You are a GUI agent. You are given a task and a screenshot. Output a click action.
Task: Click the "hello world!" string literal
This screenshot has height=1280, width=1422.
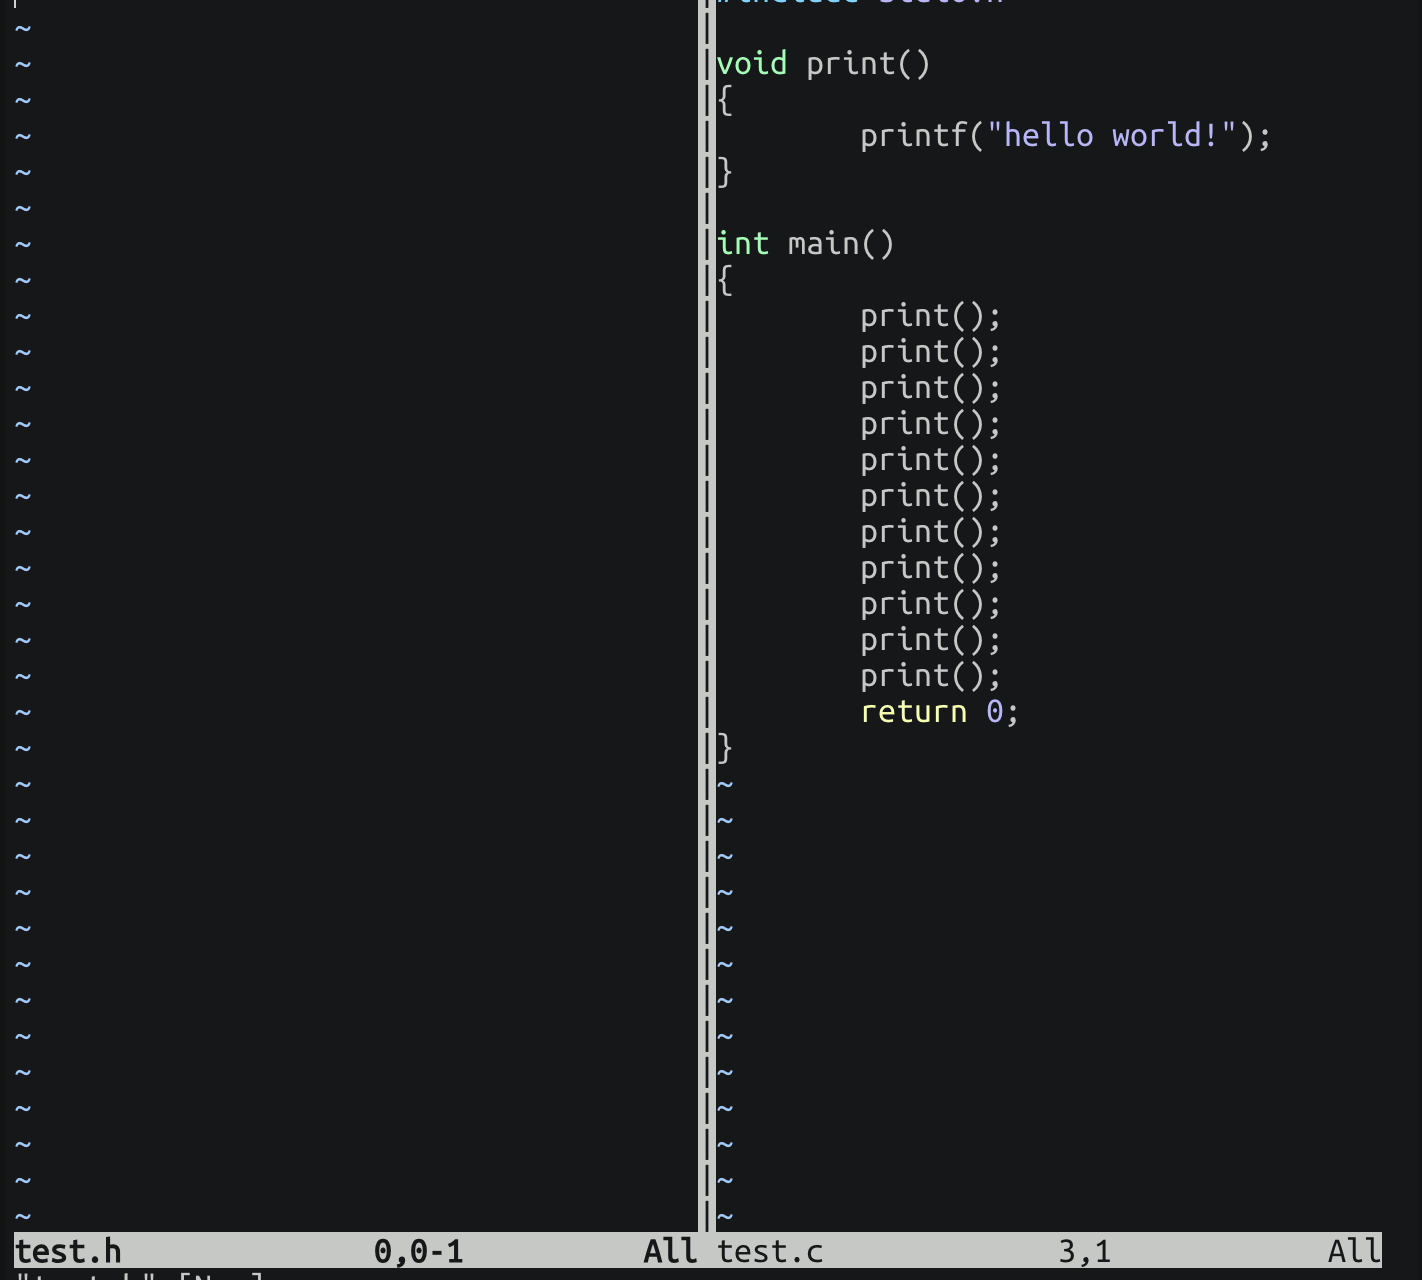(1112, 136)
